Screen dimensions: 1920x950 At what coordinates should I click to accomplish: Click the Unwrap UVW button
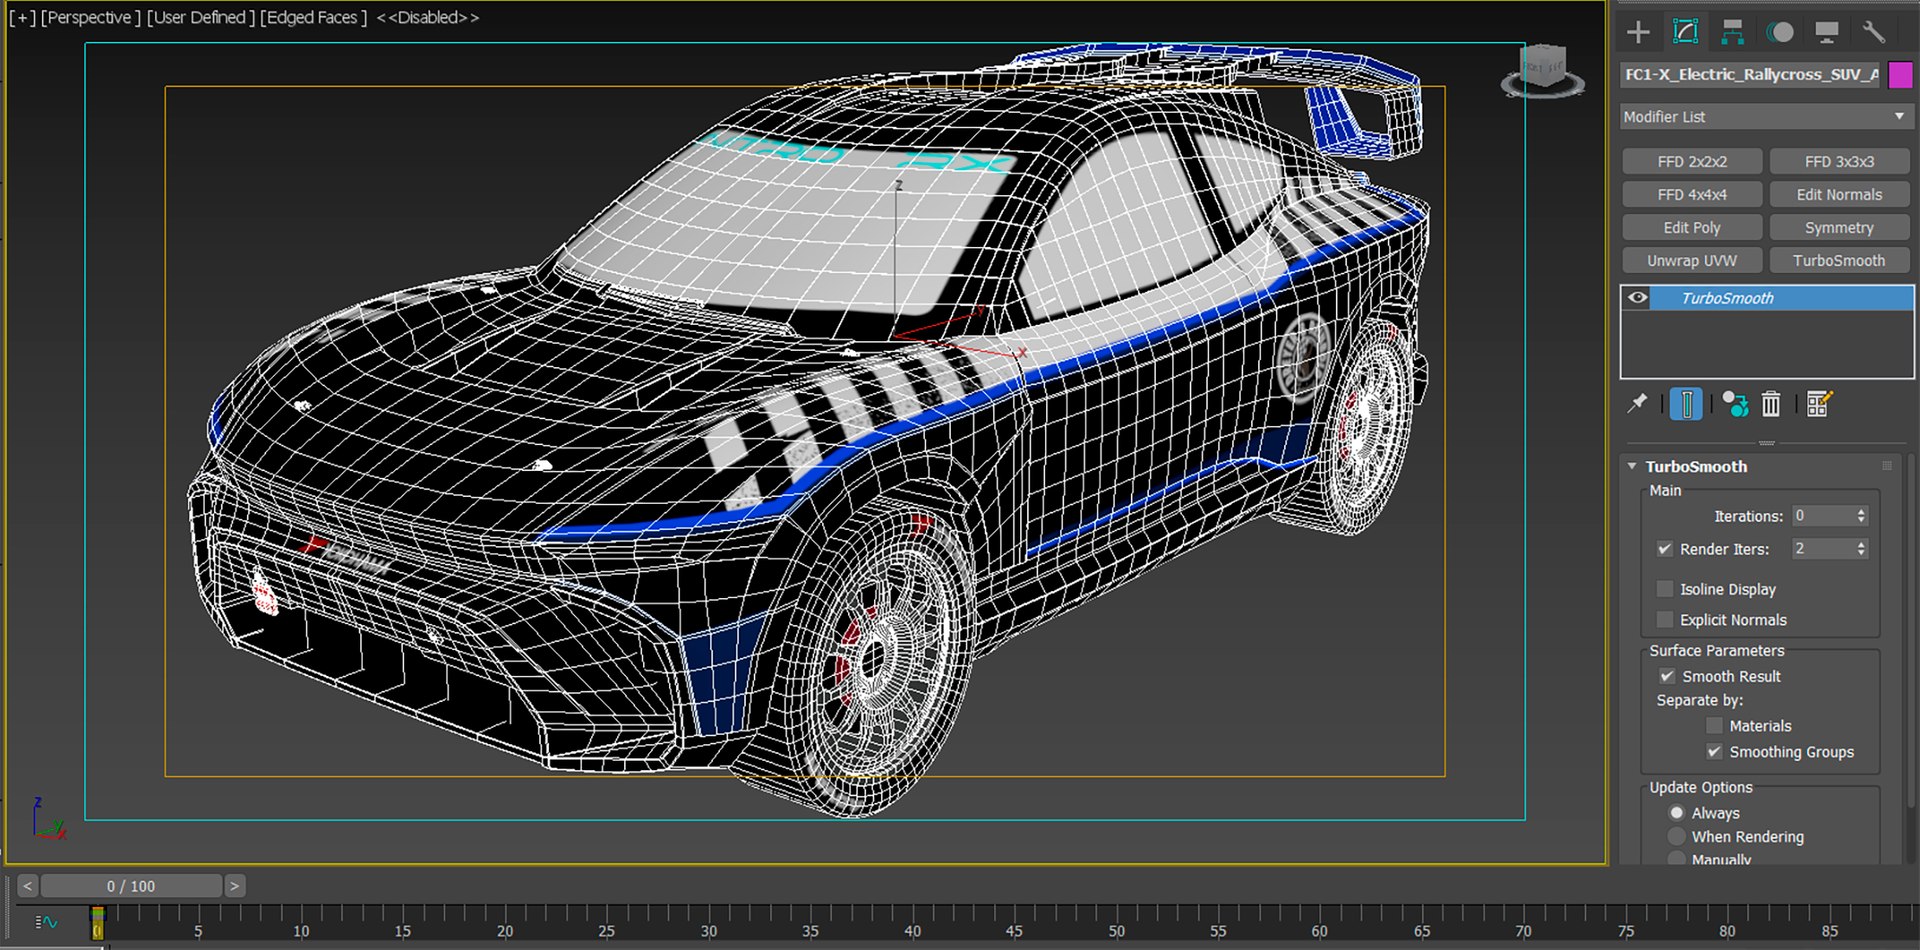click(x=1692, y=260)
